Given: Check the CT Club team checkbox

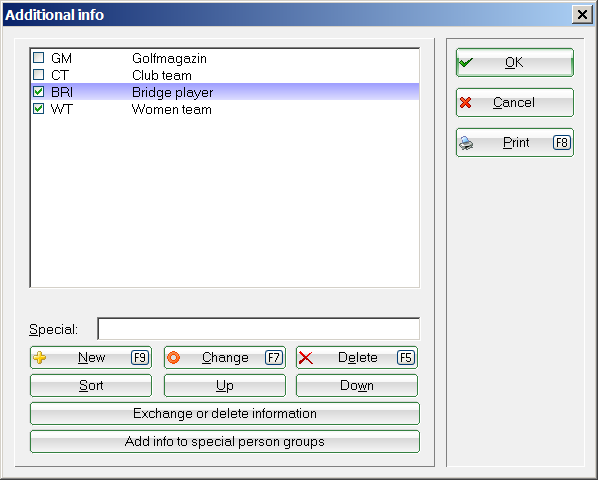Looking at the screenshot, I should (39, 75).
